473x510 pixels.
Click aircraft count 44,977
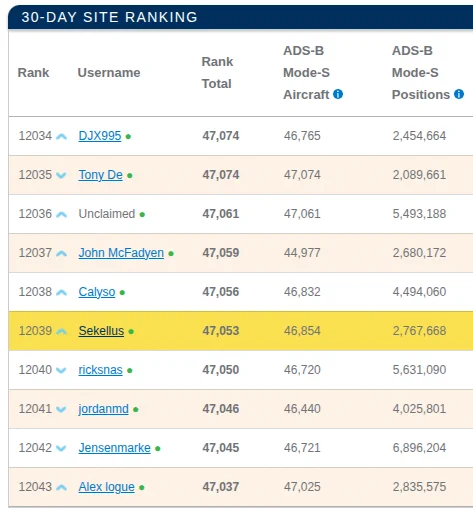click(302, 253)
